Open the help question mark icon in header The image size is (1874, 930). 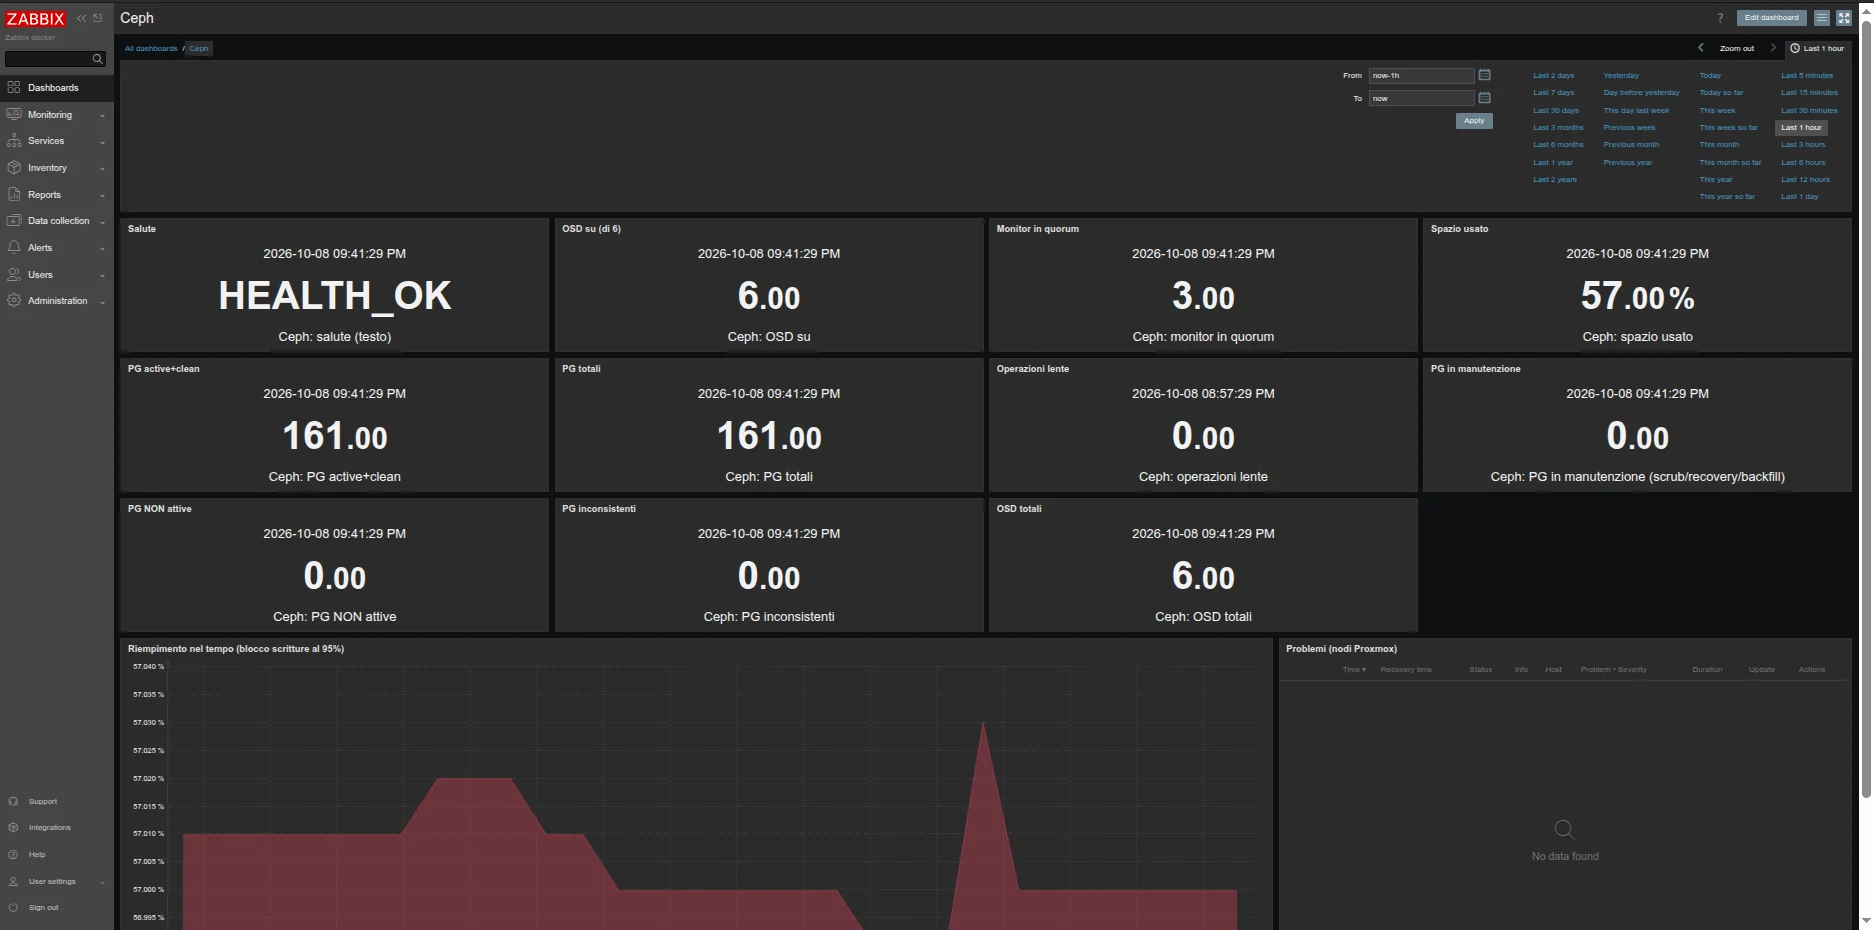tap(1720, 18)
